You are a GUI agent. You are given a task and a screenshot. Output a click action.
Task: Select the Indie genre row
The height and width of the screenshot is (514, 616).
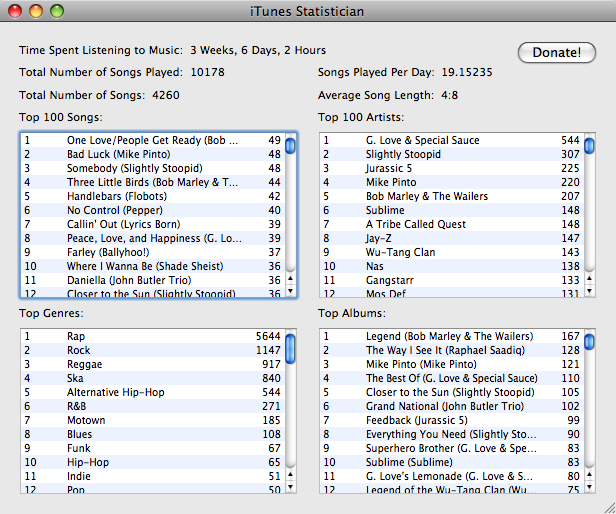153,476
